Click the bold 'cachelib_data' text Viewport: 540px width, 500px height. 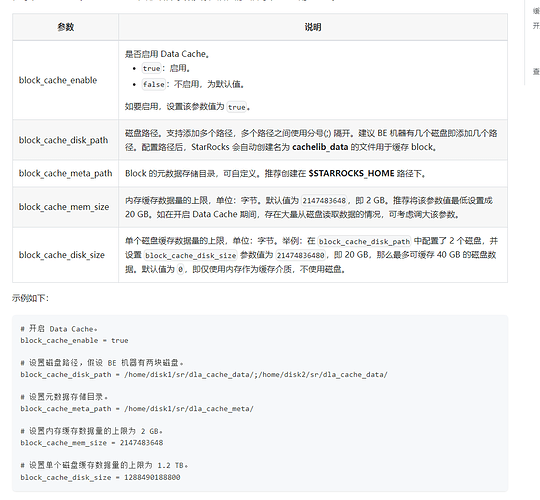[320, 147]
